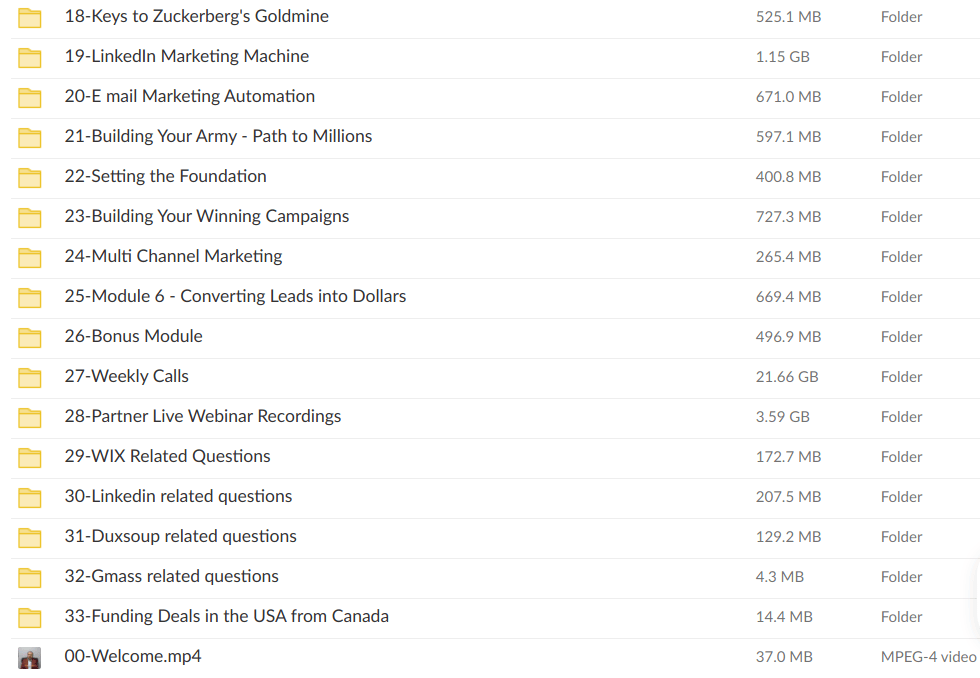Click the MPEG-4 video type label
980x678 pixels.
coord(928,657)
